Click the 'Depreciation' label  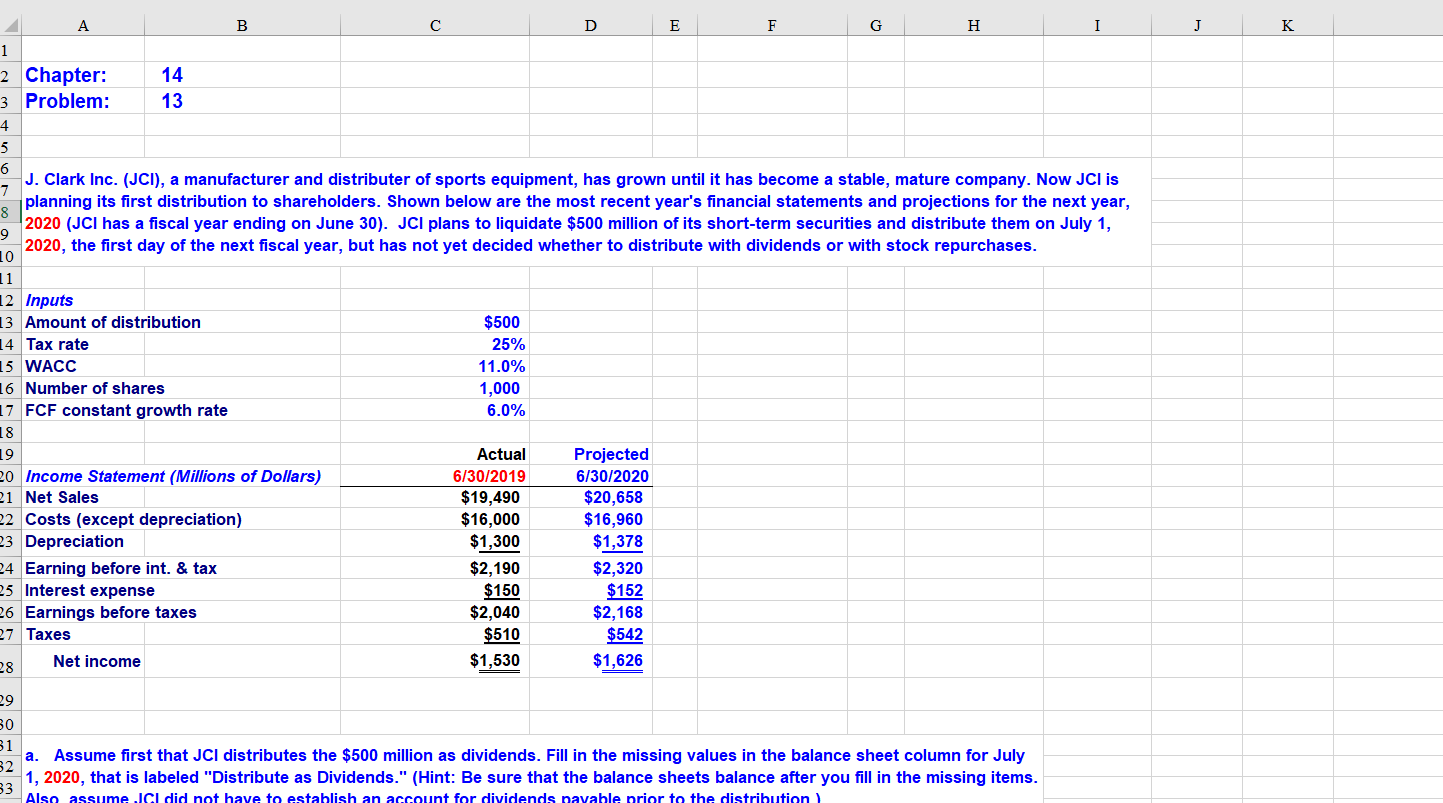tap(74, 541)
